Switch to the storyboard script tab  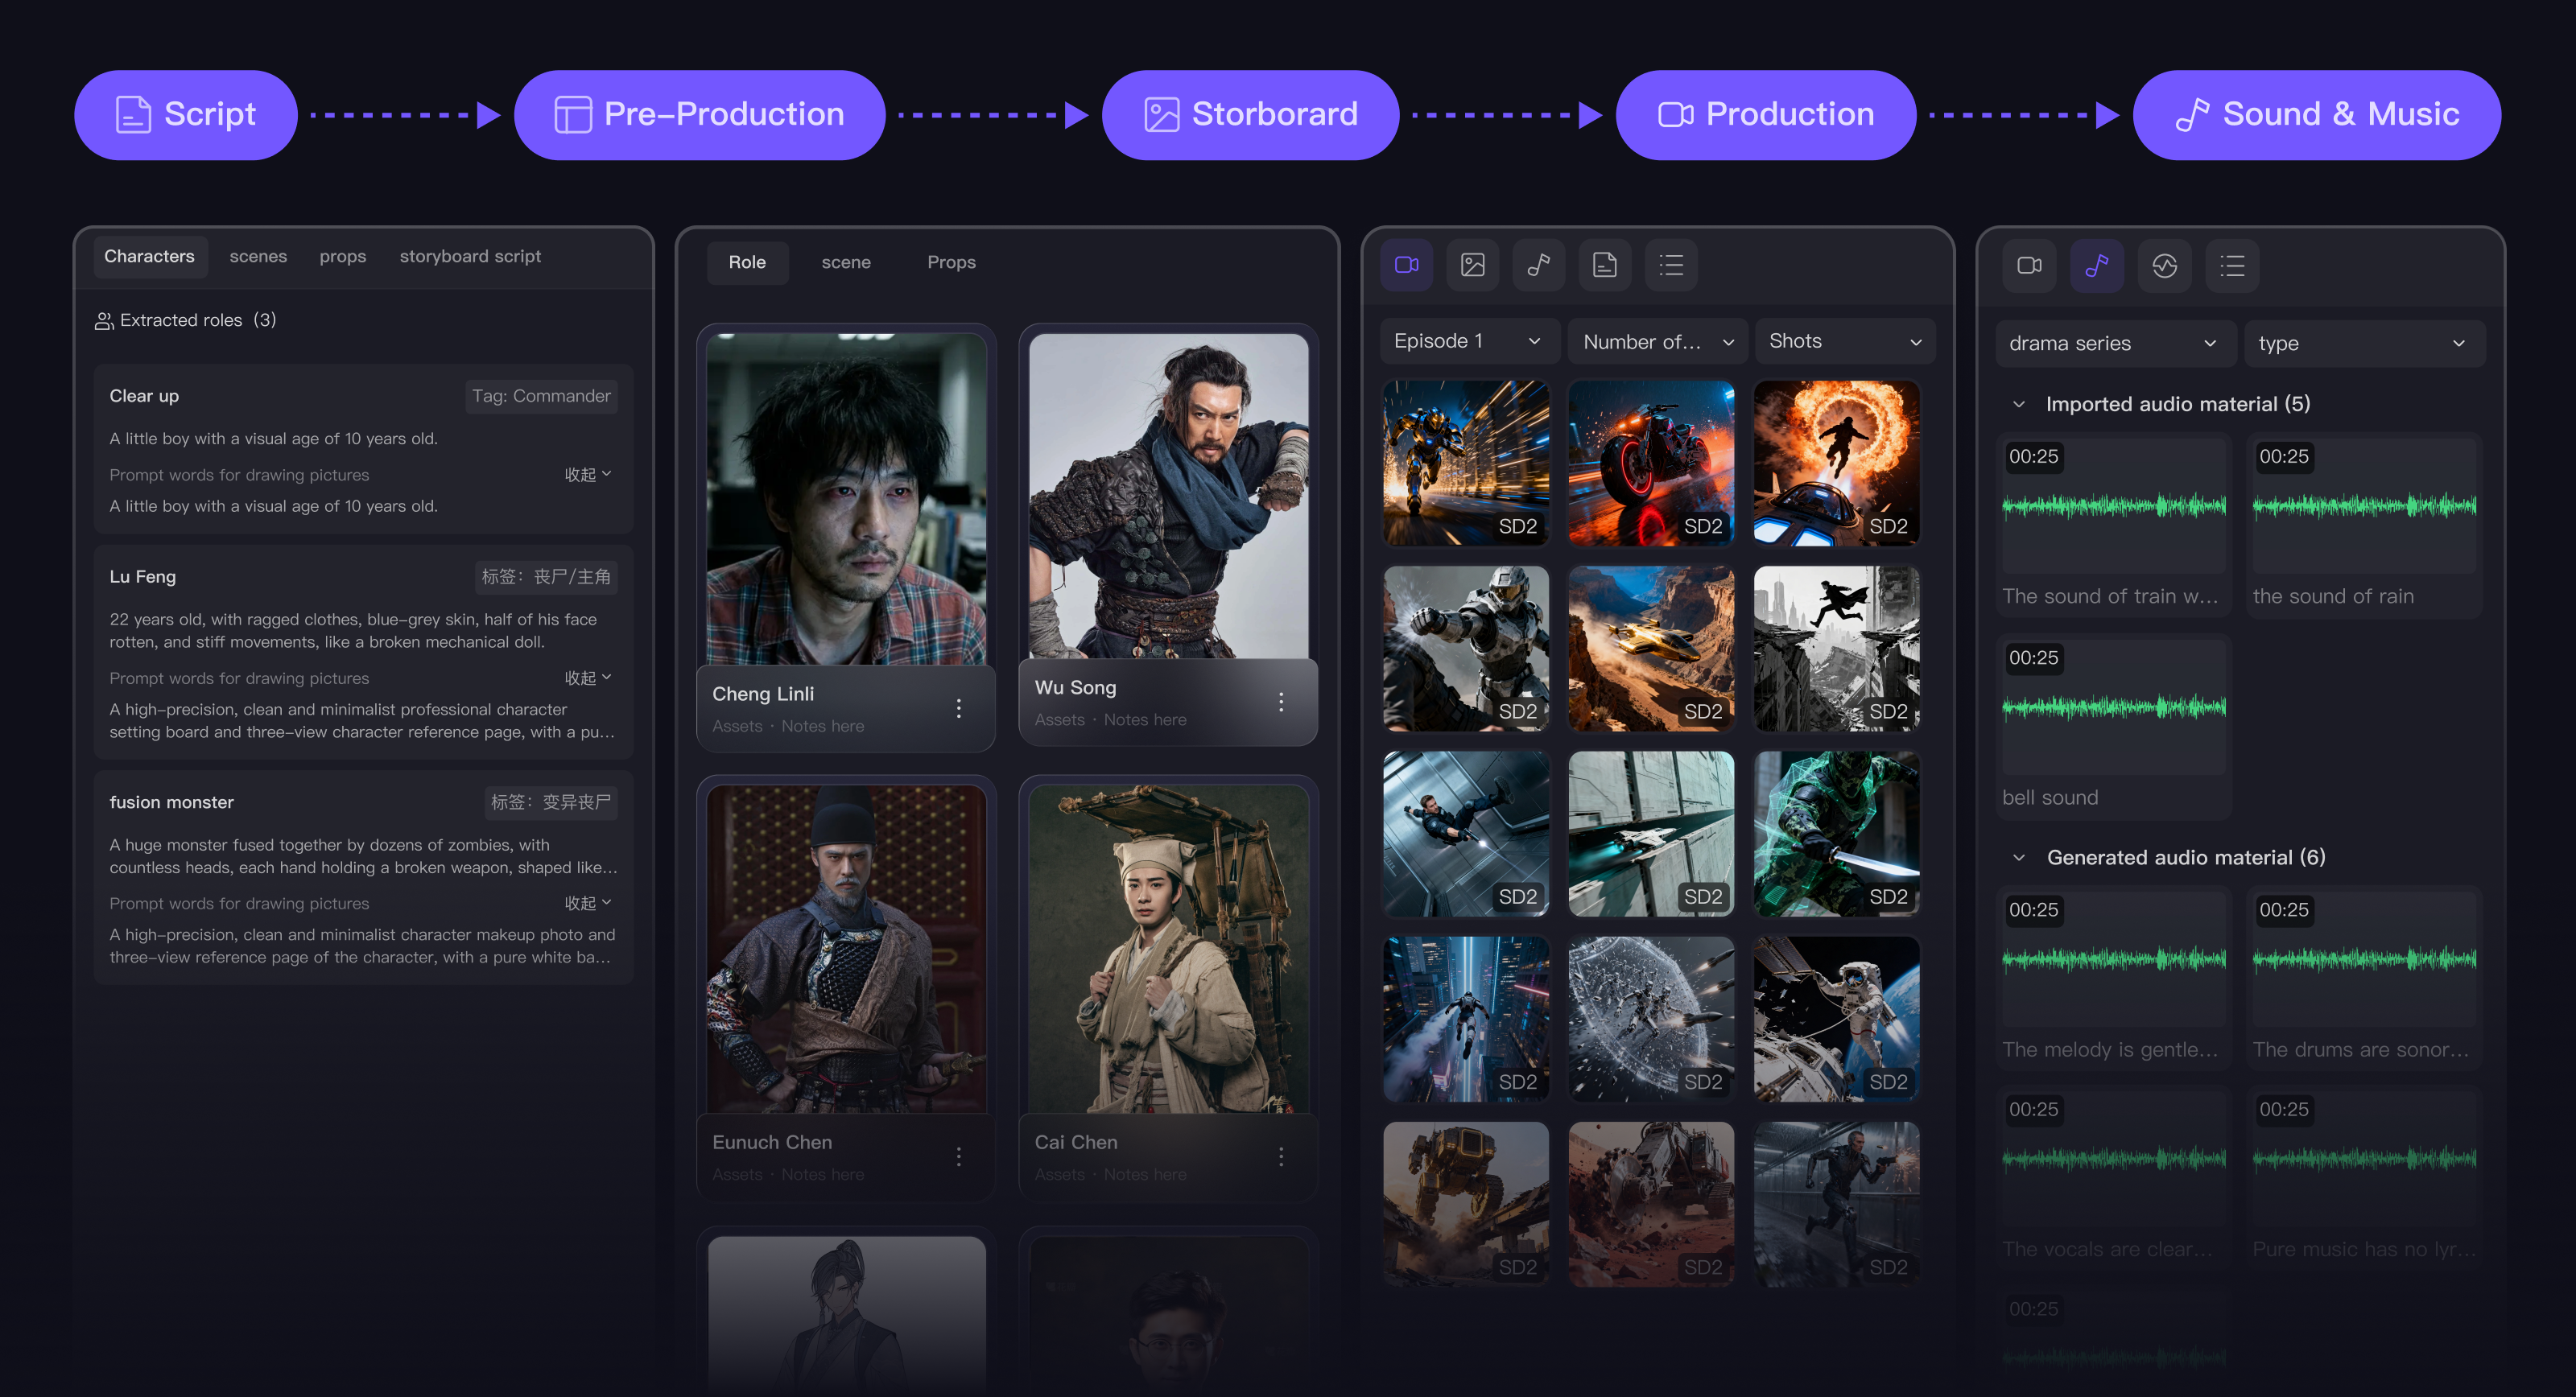pyautogui.click(x=470, y=256)
